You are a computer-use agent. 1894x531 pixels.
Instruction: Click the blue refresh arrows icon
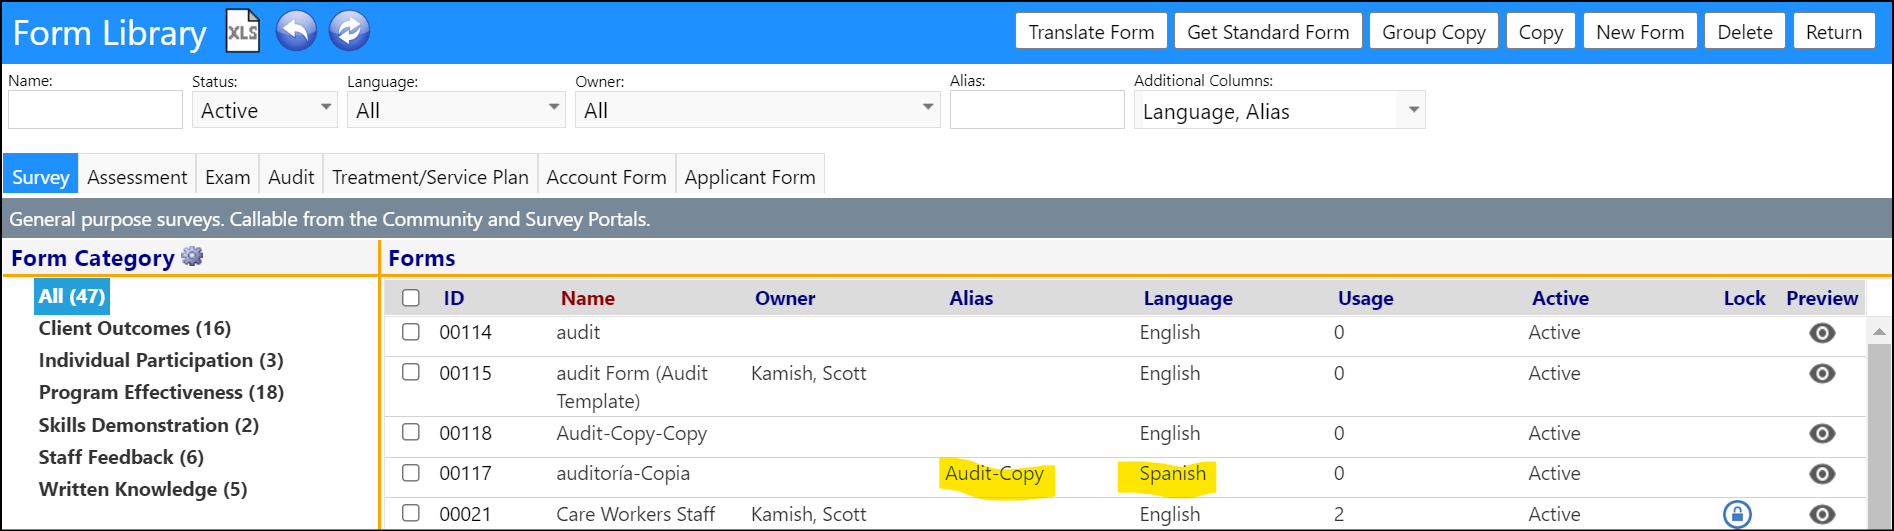pos(348,31)
